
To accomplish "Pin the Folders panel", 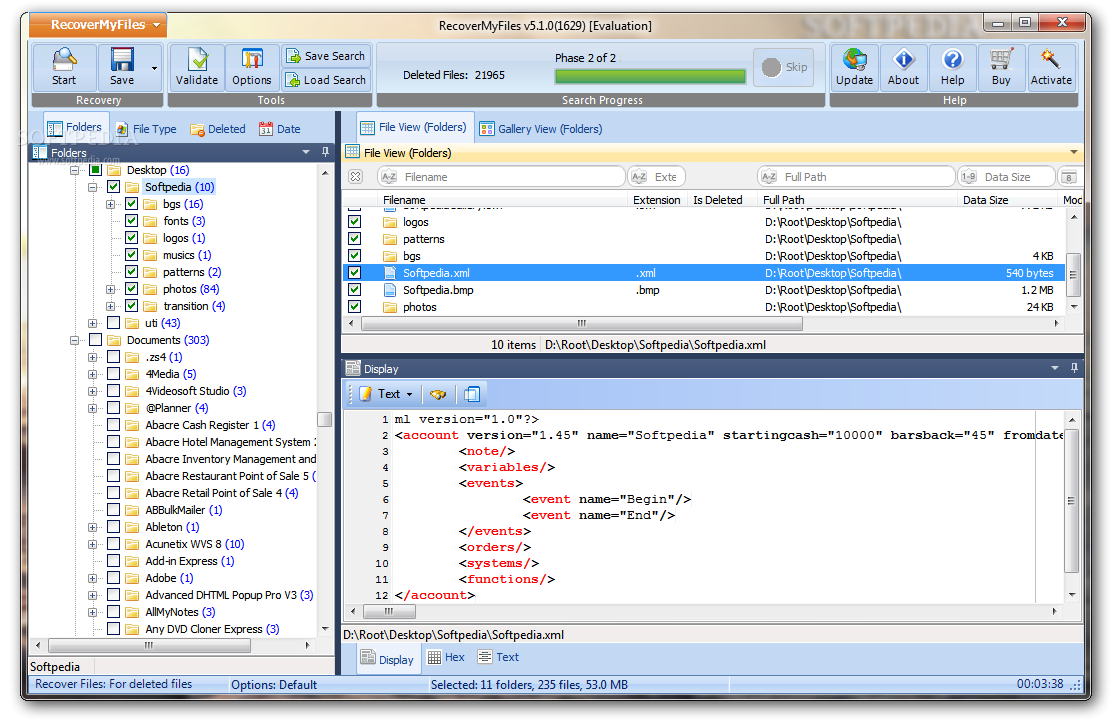I will (326, 152).
